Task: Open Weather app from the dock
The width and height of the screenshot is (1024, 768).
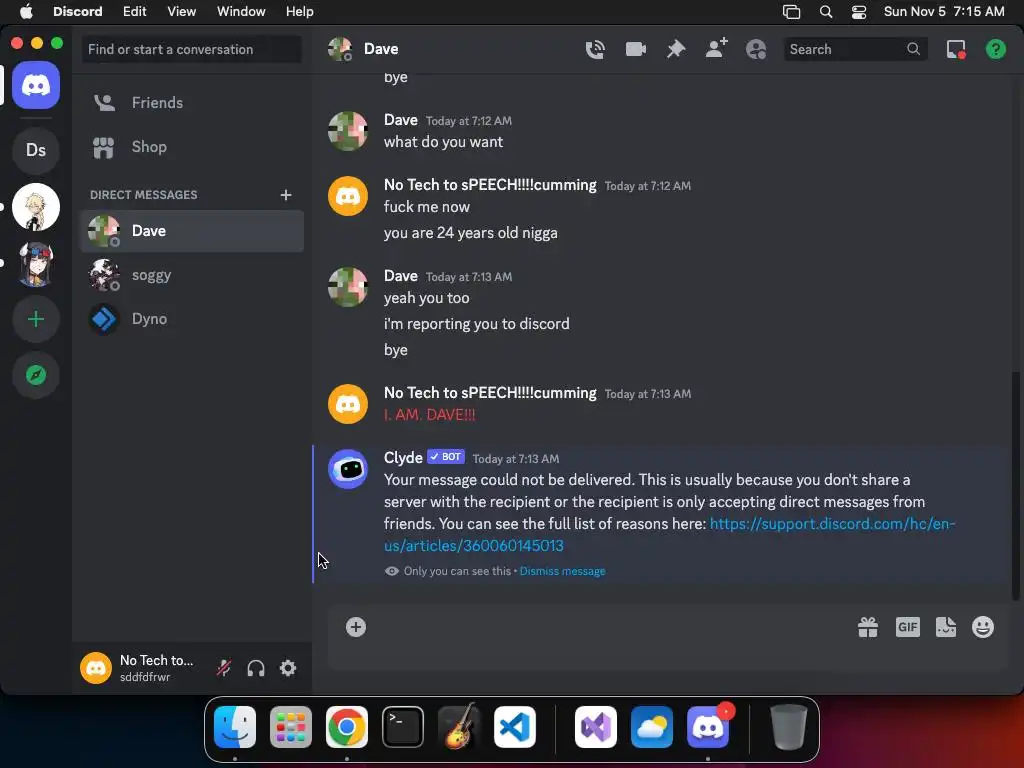Action: click(x=652, y=727)
